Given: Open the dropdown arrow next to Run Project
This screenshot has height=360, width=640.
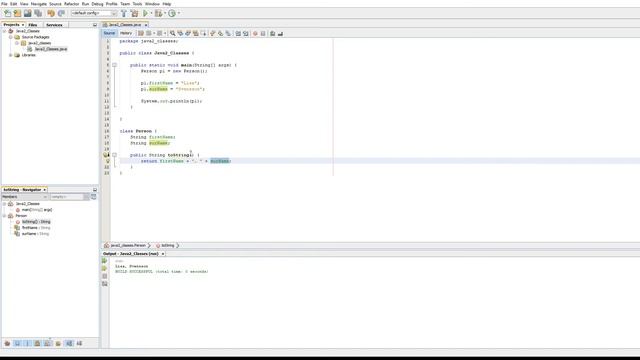Looking at the screenshot, I should [x=151, y=13].
